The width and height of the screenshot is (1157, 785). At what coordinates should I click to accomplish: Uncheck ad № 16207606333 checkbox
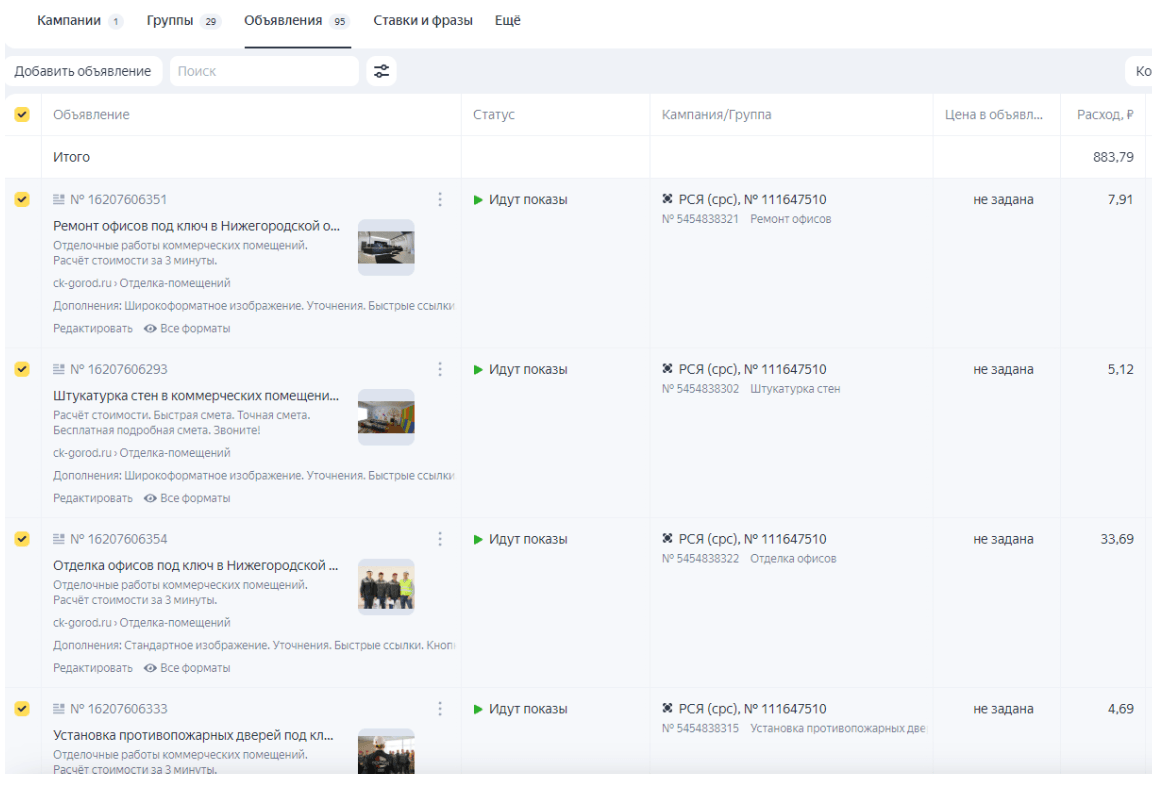tap(22, 708)
